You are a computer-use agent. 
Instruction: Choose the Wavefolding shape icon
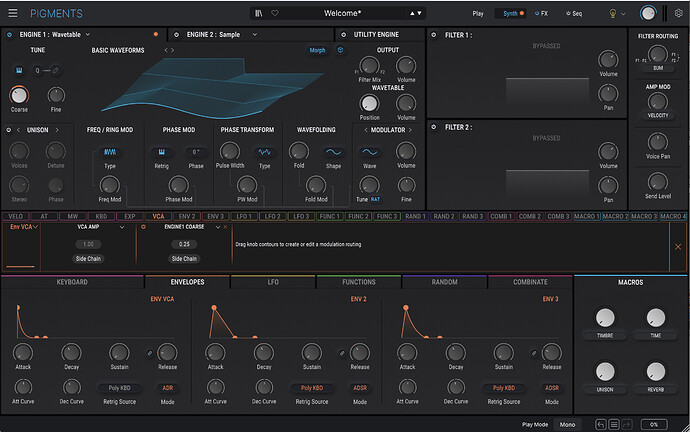[x=333, y=152]
